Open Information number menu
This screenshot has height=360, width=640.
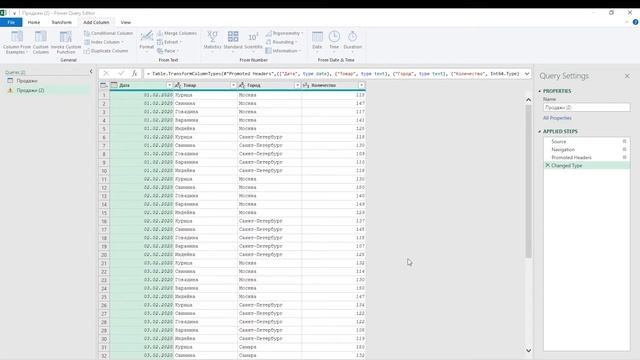tap(283, 51)
